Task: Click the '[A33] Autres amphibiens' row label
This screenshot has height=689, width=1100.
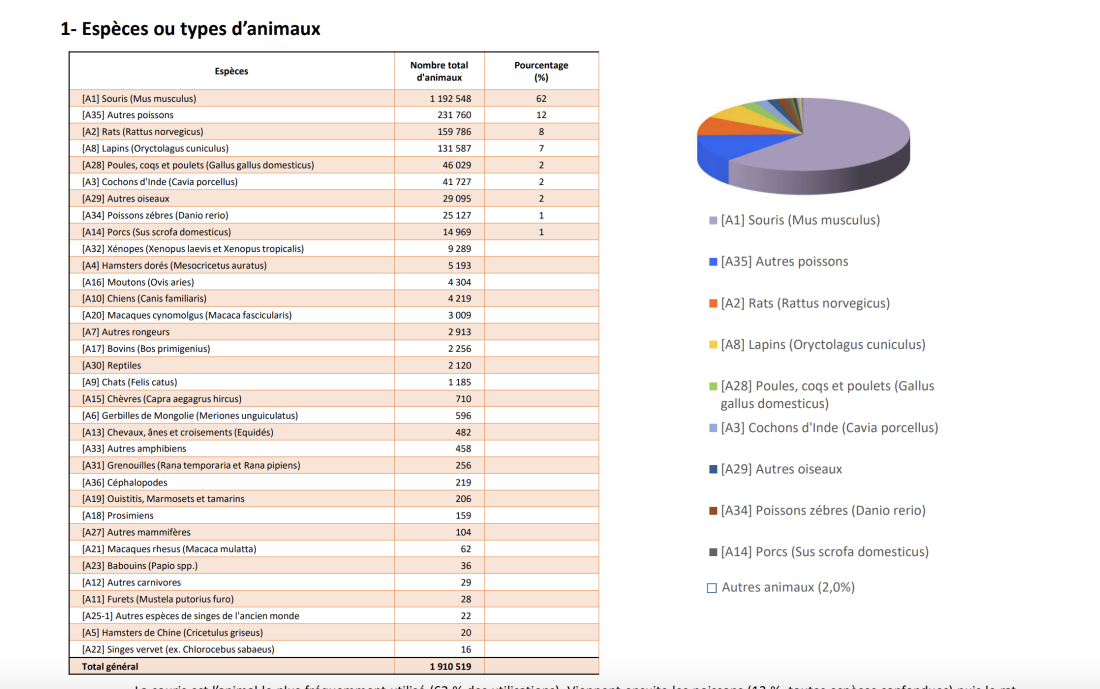Action: click(134, 449)
